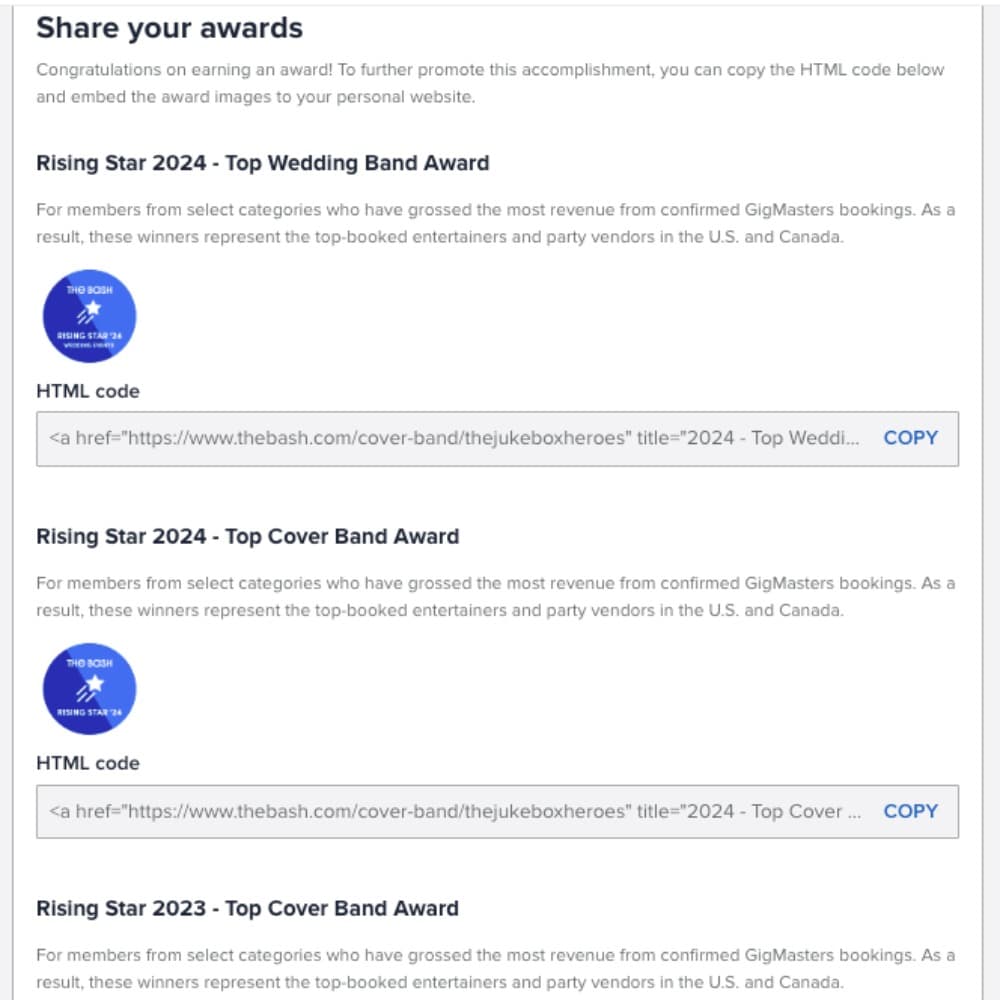This screenshot has height=1000, width=1000.
Task: Click the Top Wedding Band award badge
Action: [x=89, y=316]
